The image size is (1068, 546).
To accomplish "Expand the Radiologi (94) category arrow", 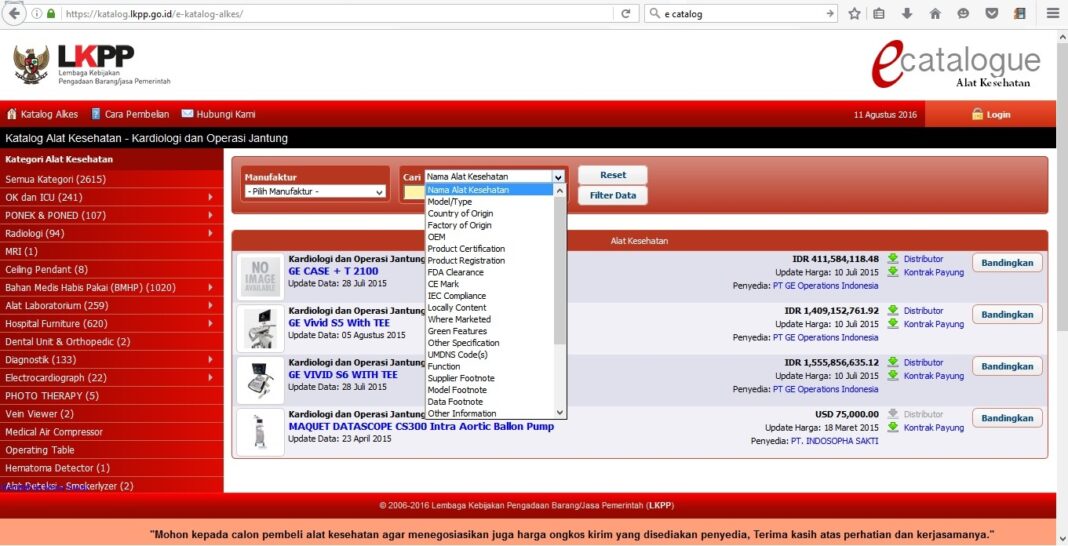I will tap(210, 234).
